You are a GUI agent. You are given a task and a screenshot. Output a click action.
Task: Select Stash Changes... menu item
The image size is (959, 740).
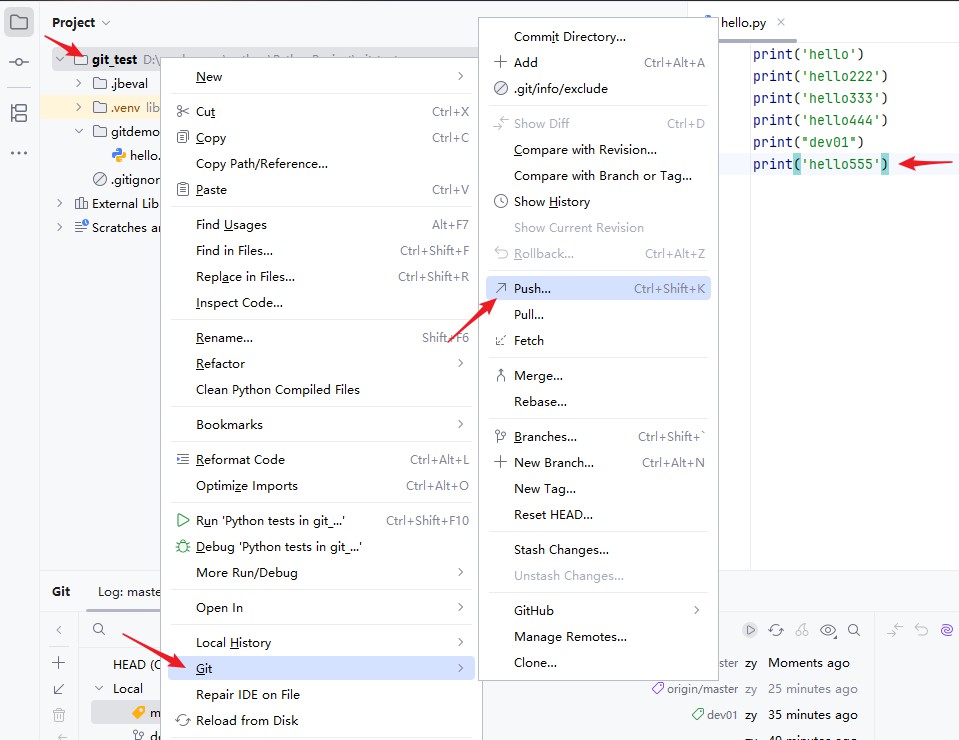coord(599,550)
